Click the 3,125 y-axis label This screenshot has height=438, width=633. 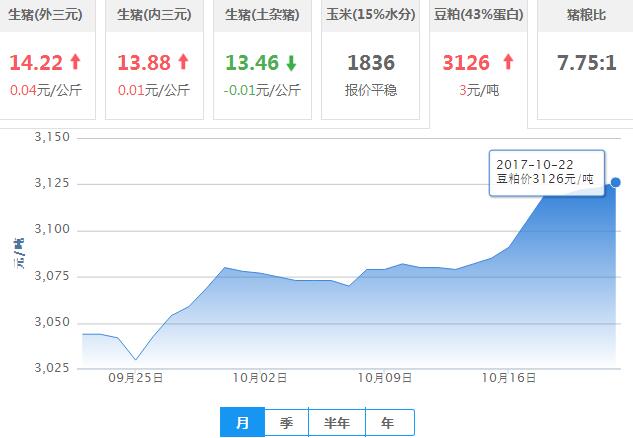tap(52, 183)
